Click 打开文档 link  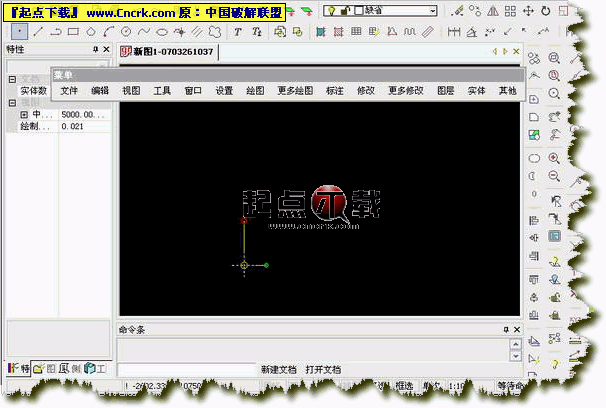pos(323,370)
